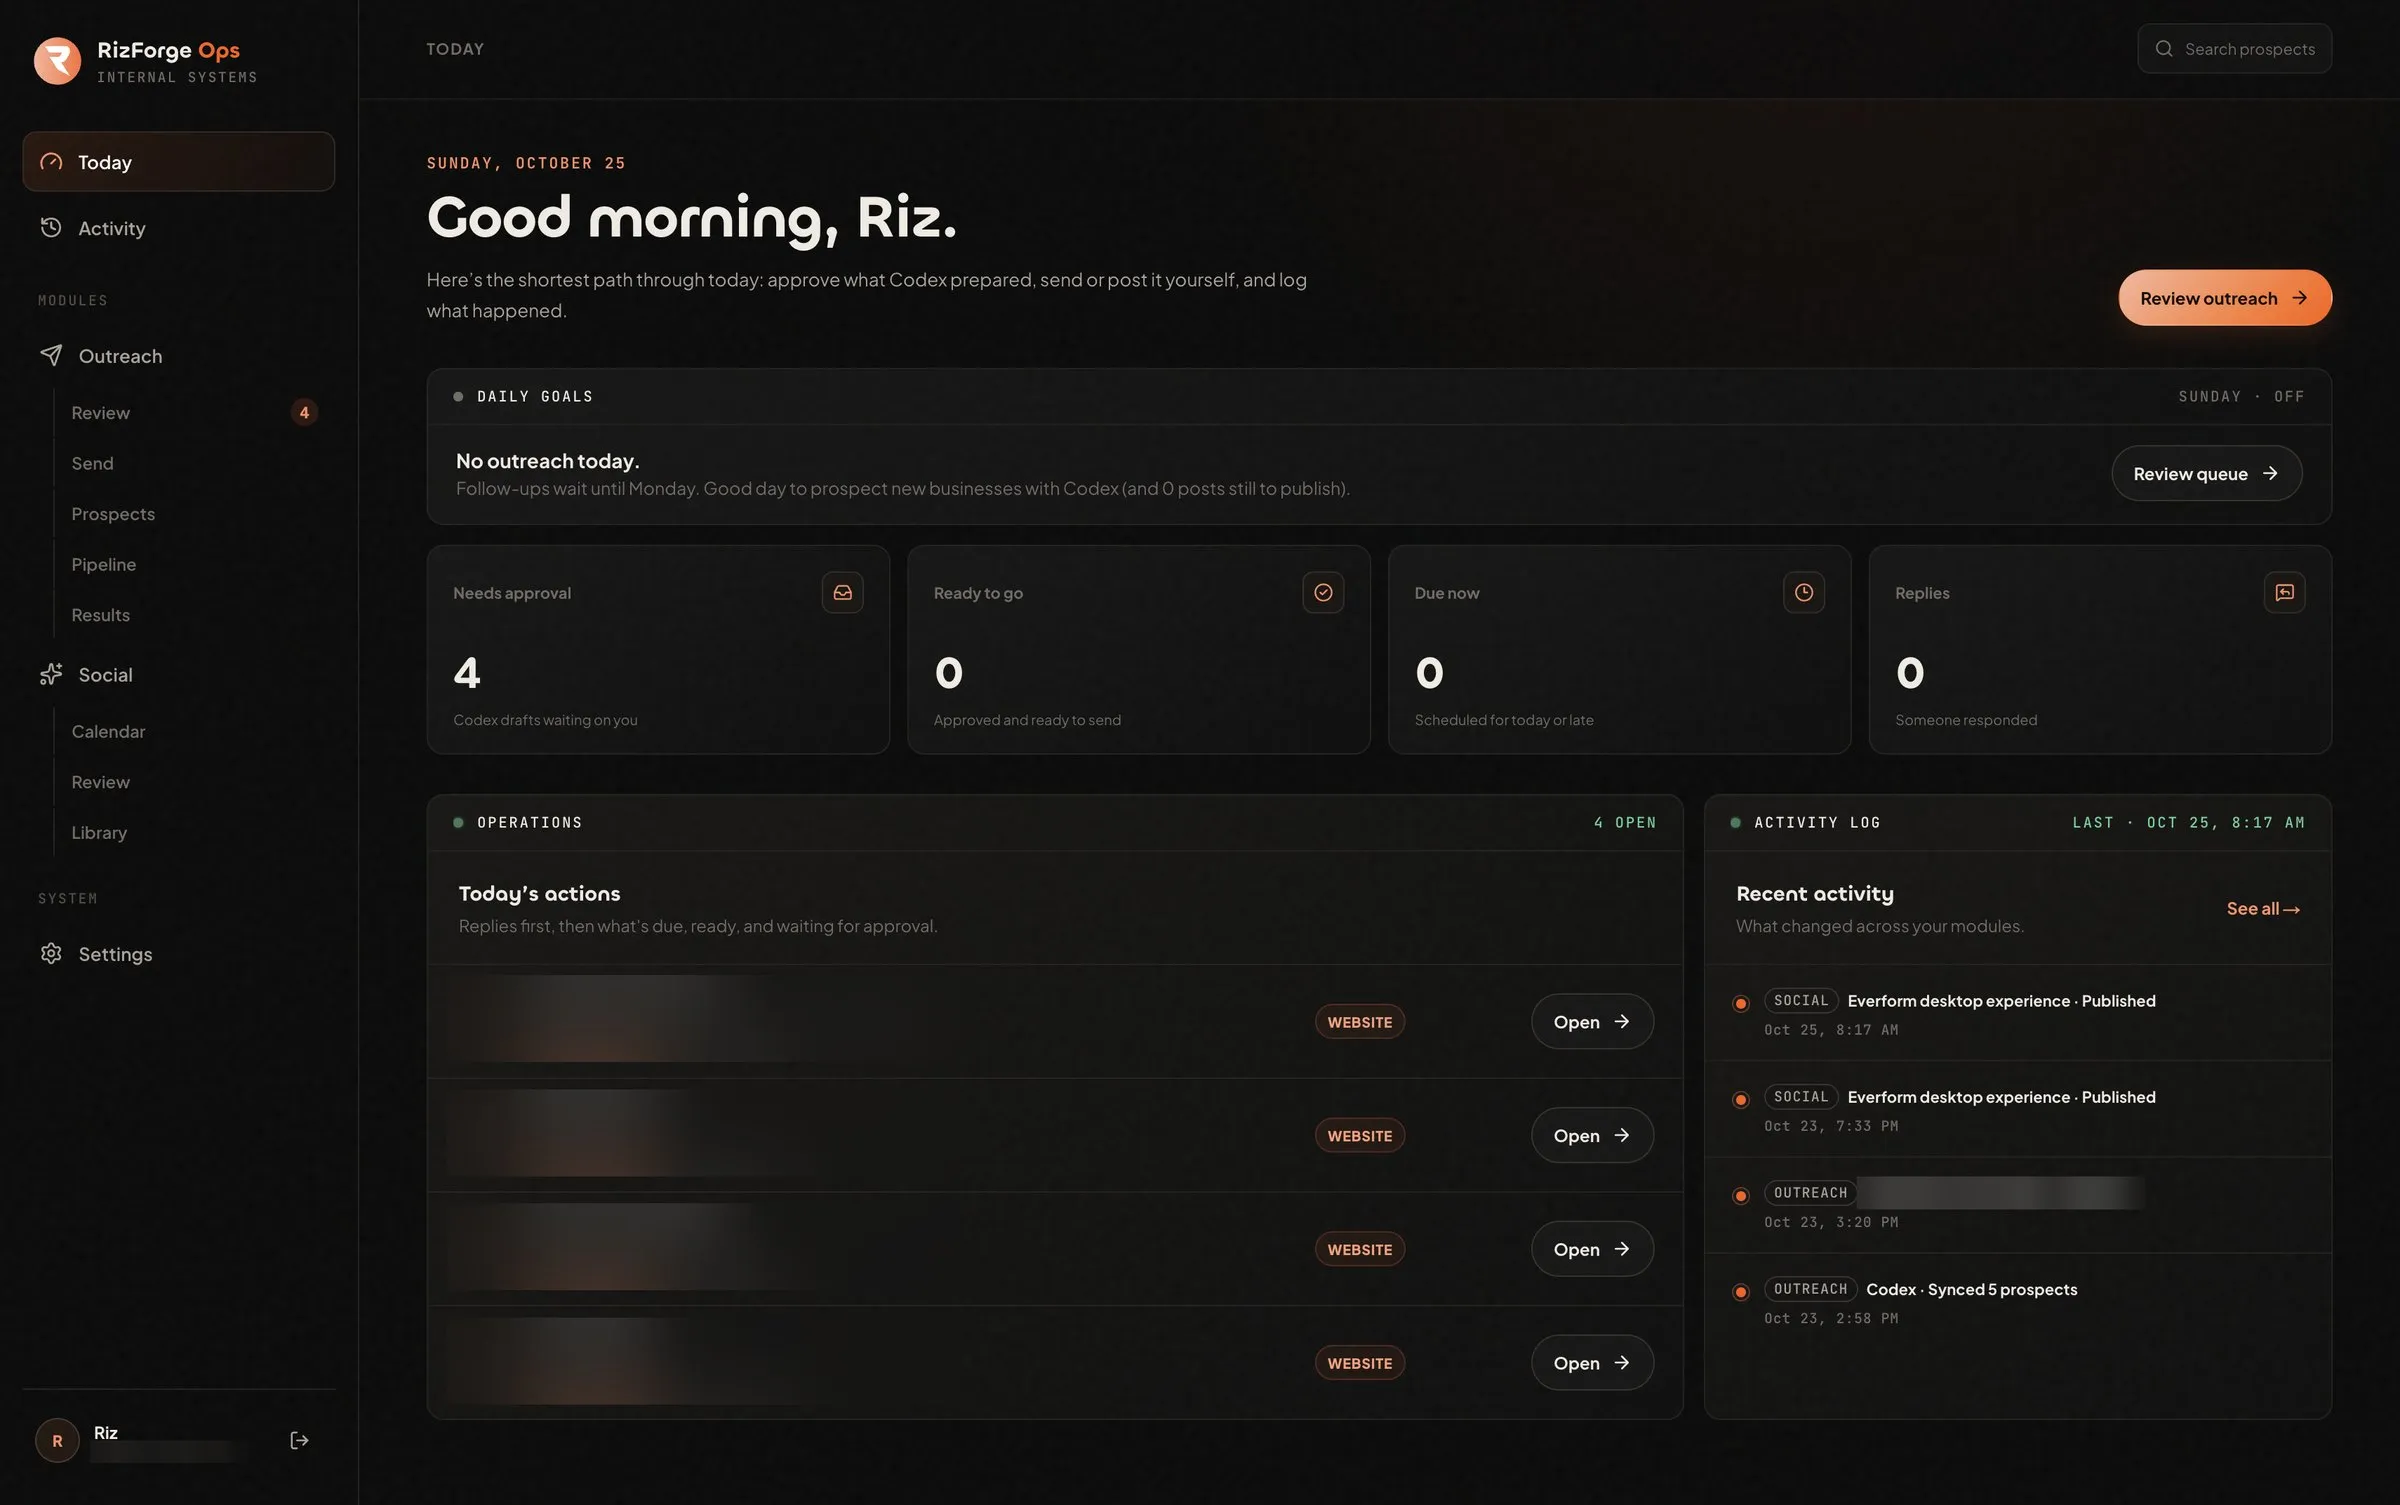This screenshot has height=1505, width=2400.
Task: Click the arrow on the Review outreach button
Action: [x=2299, y=298]
